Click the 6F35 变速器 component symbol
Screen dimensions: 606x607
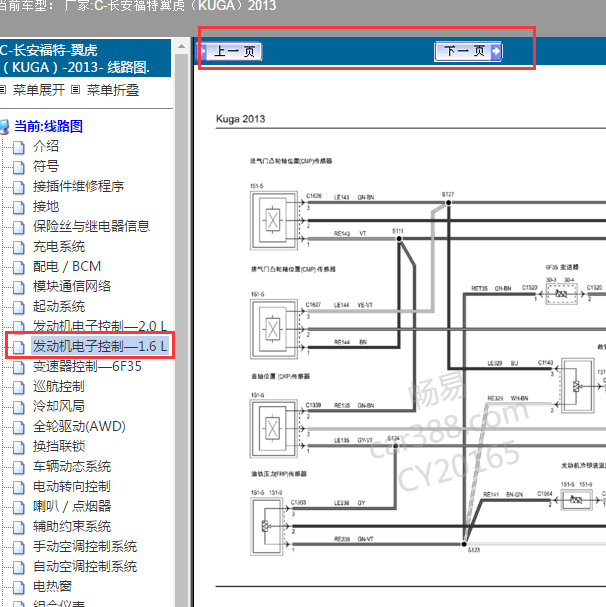pos(561,294)
